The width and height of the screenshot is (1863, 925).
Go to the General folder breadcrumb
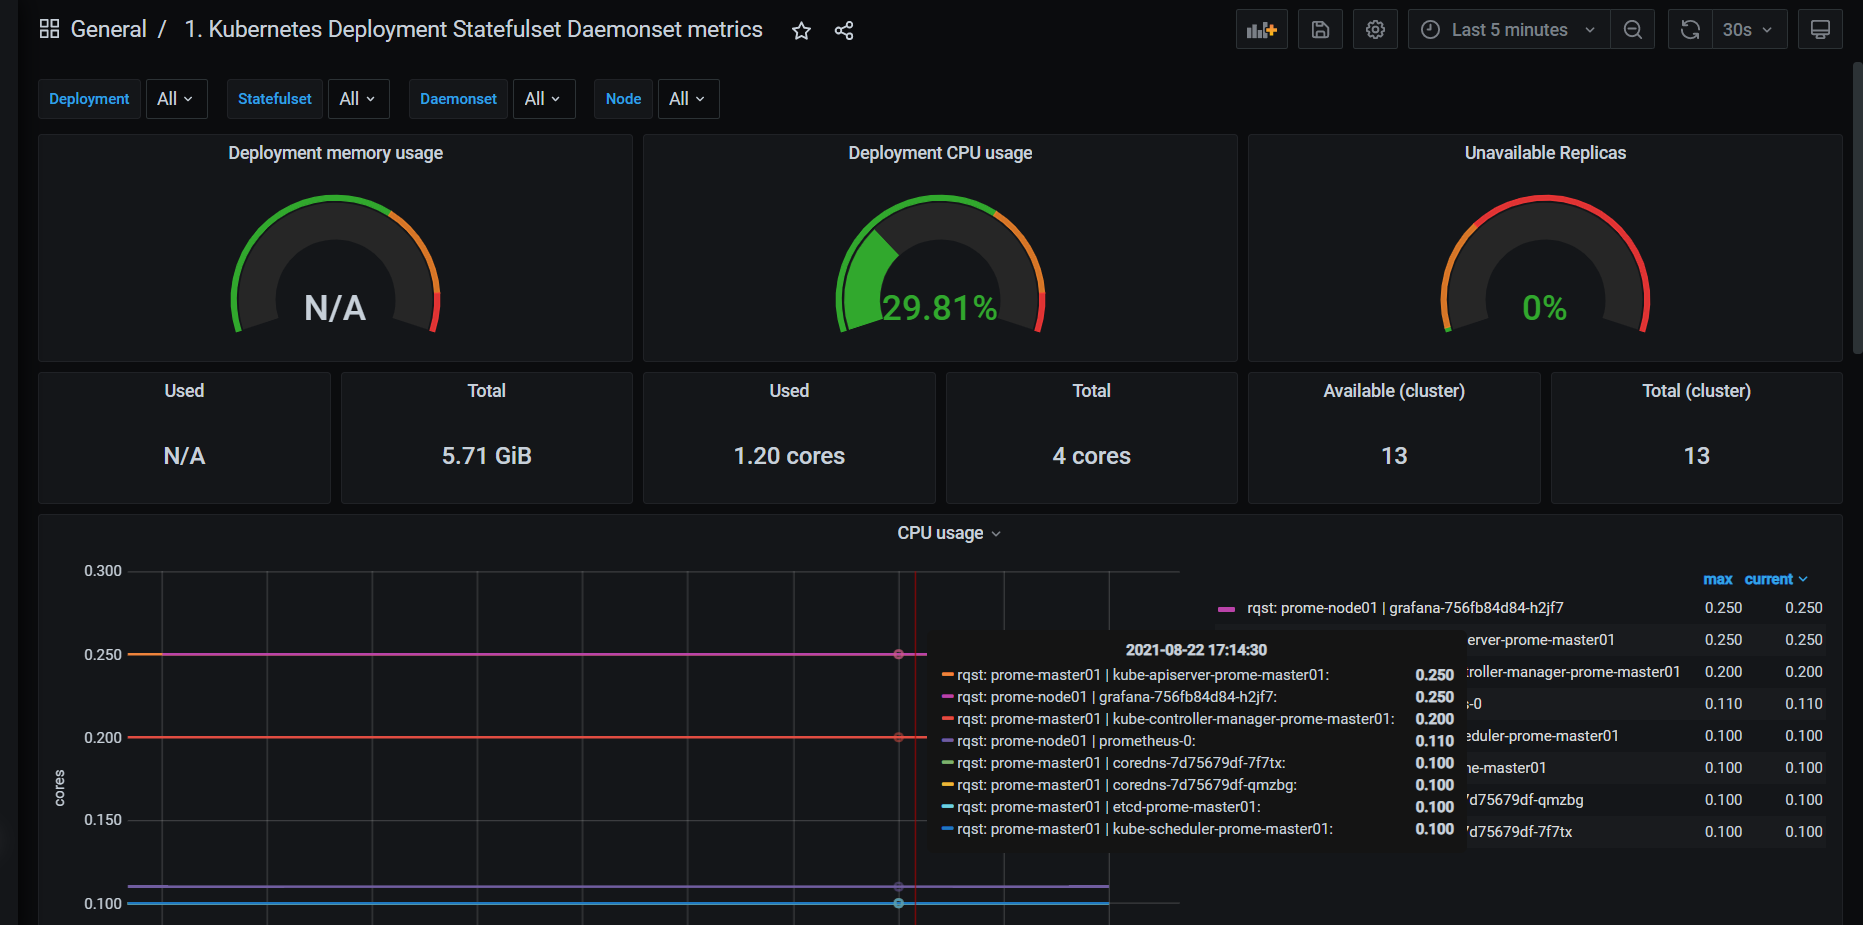pos(108,29)
